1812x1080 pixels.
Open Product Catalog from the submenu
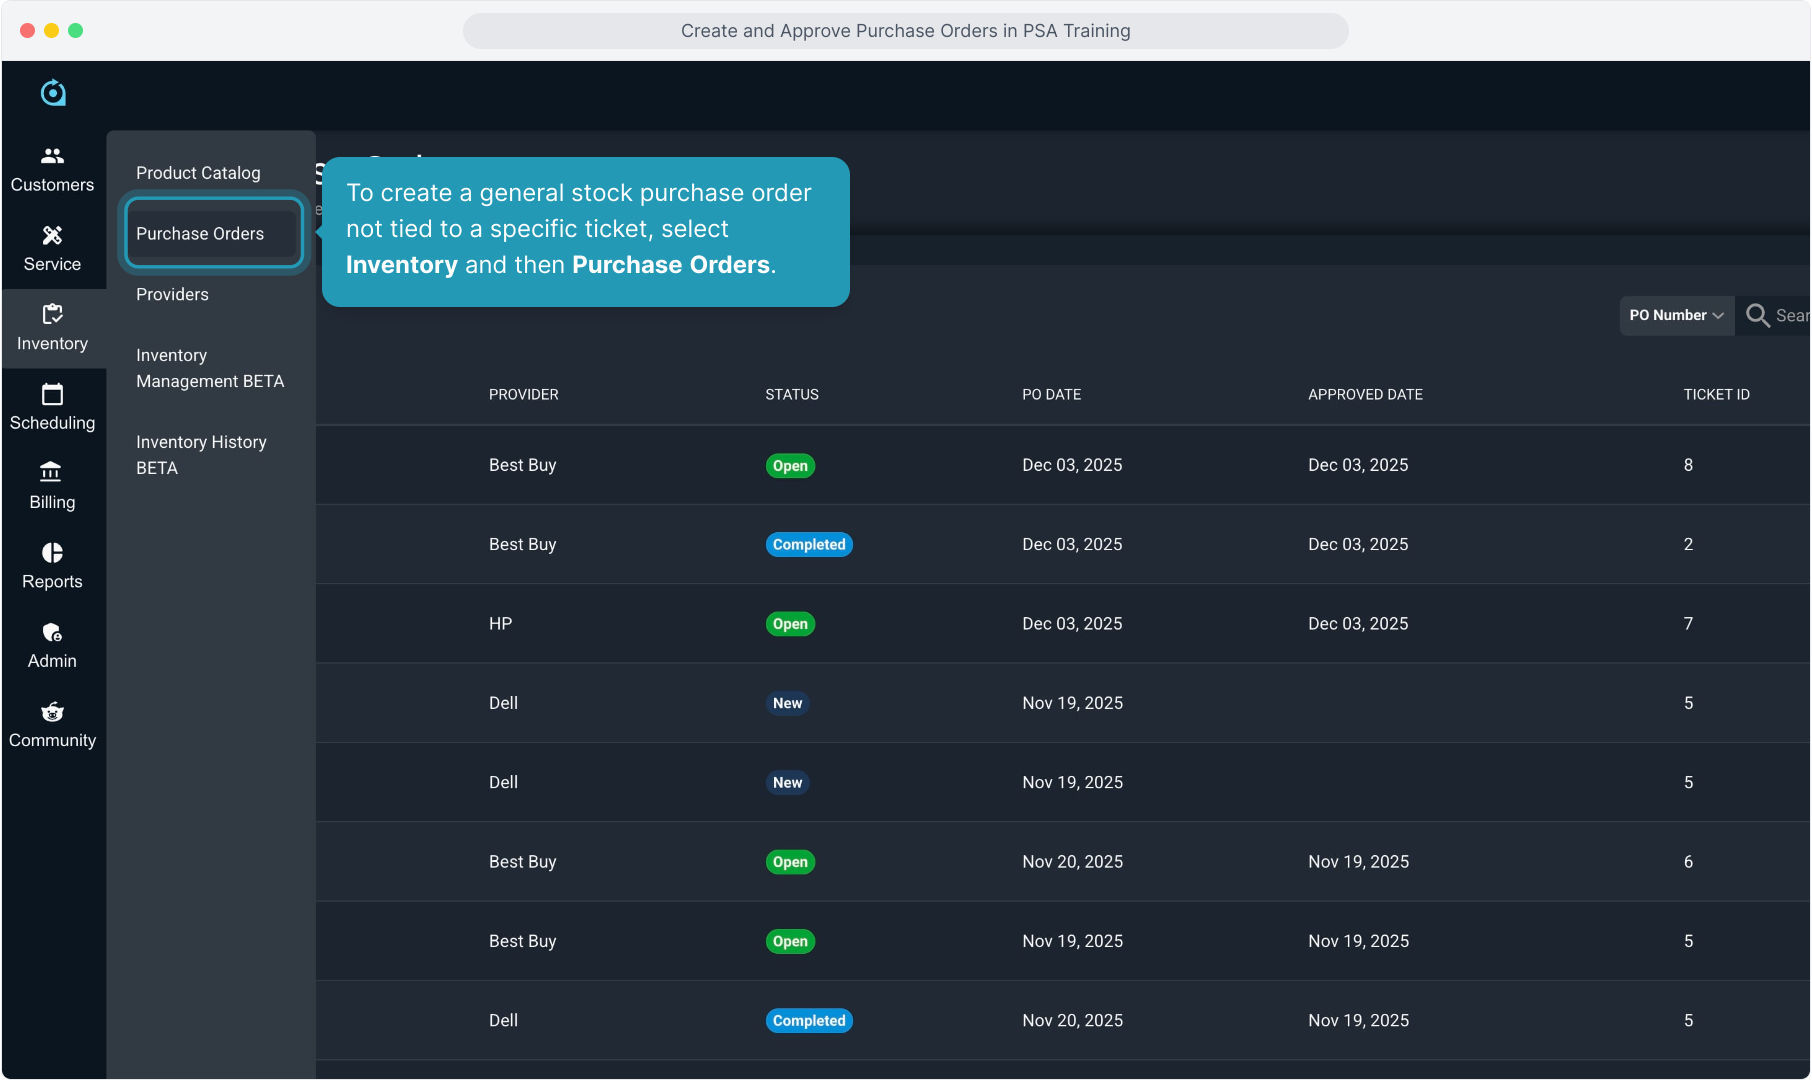pos(198,173)
